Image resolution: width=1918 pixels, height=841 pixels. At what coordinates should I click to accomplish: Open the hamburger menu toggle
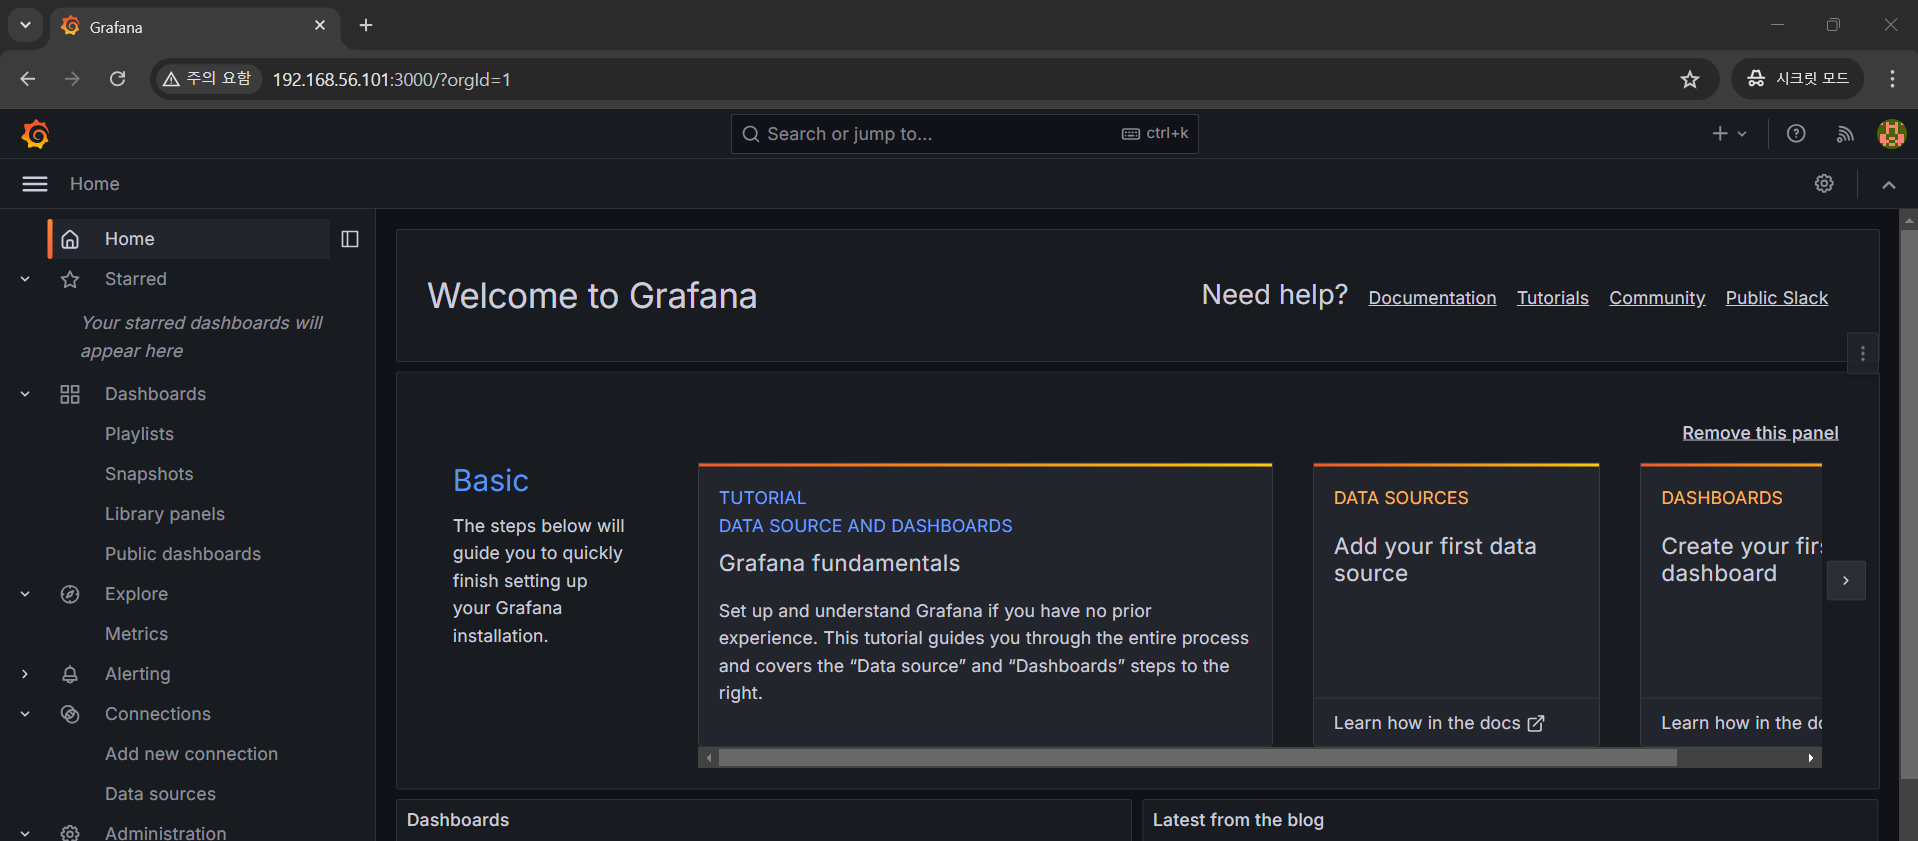[x=35, y=184]
